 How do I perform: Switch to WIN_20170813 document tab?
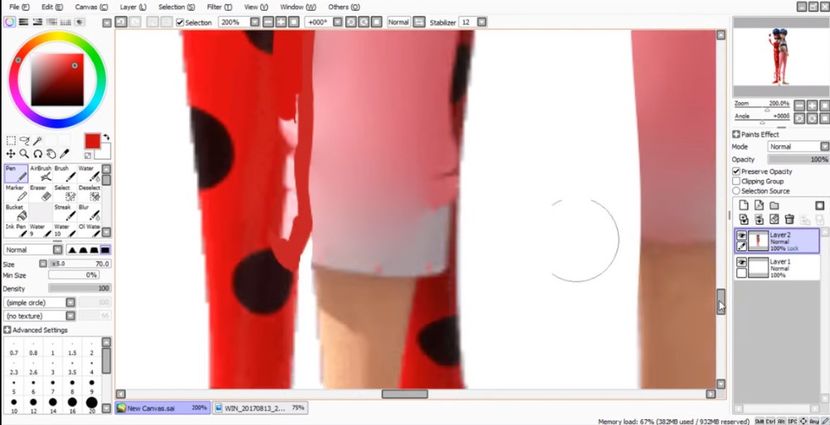click(x=260, y=408)
